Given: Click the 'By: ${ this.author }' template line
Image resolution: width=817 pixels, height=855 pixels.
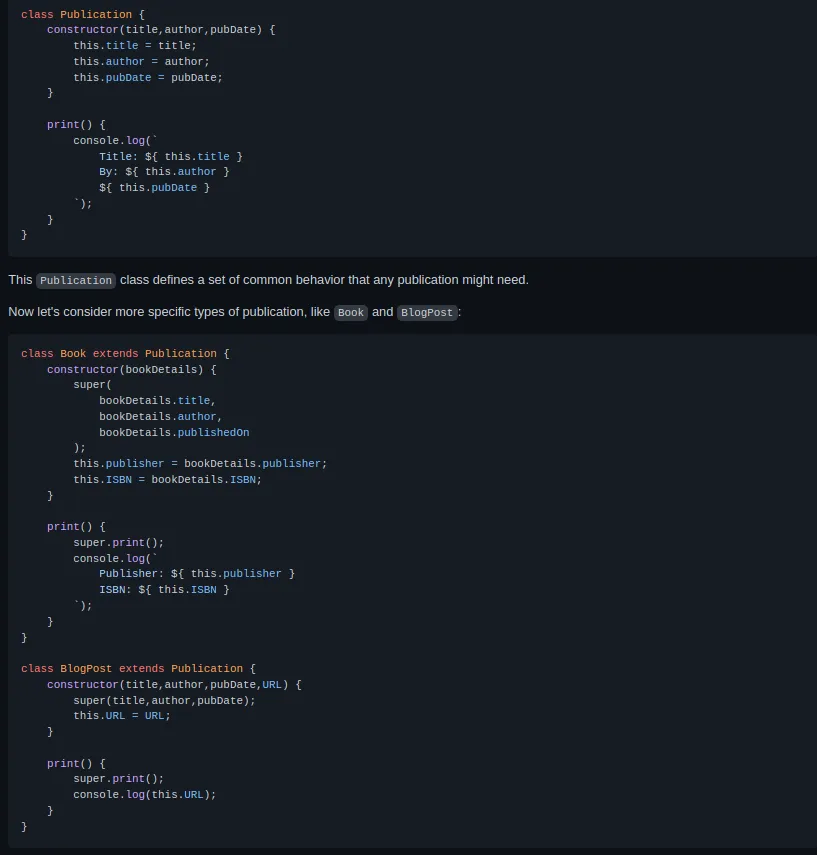Looking at the screenshot, I should coord(164,171).
